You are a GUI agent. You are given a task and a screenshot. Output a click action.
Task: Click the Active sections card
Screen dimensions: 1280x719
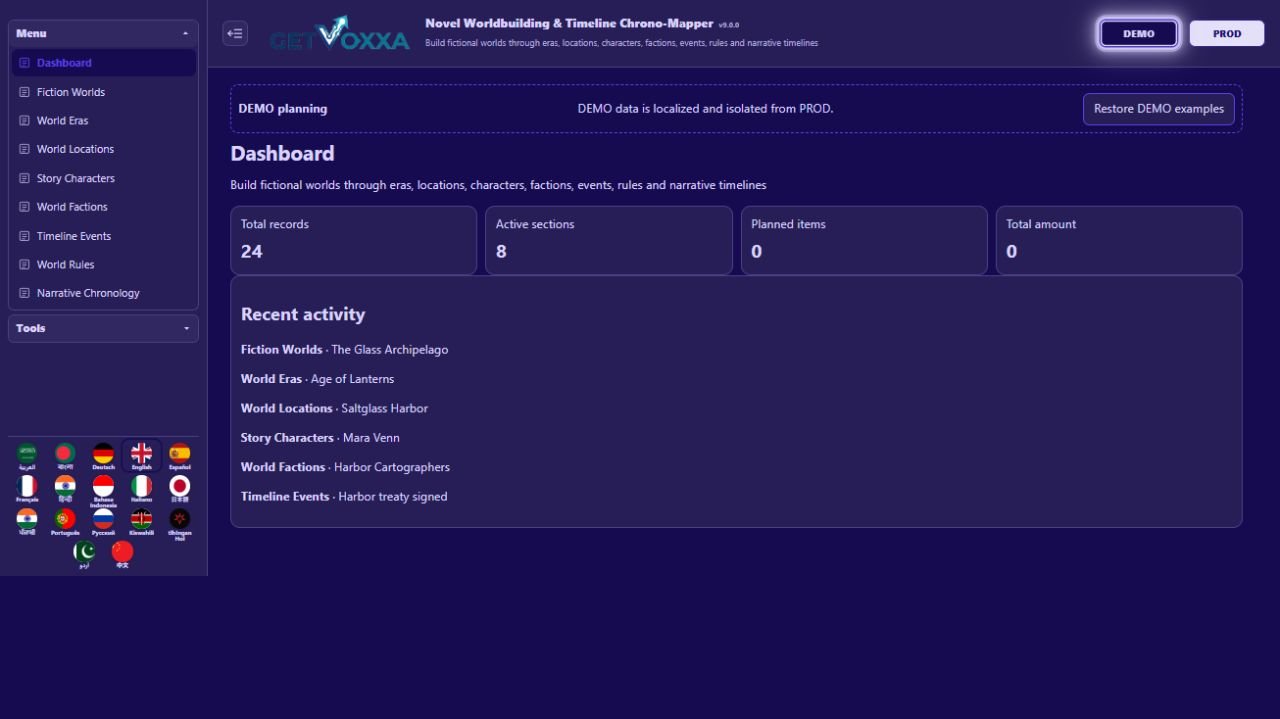(609, 240)
